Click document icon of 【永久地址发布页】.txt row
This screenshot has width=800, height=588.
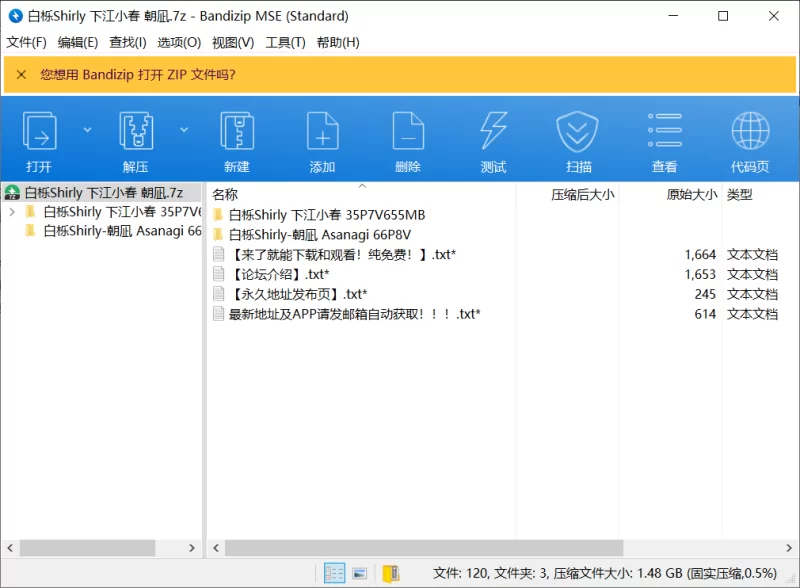pyautogui.click(x=218, y=294)
